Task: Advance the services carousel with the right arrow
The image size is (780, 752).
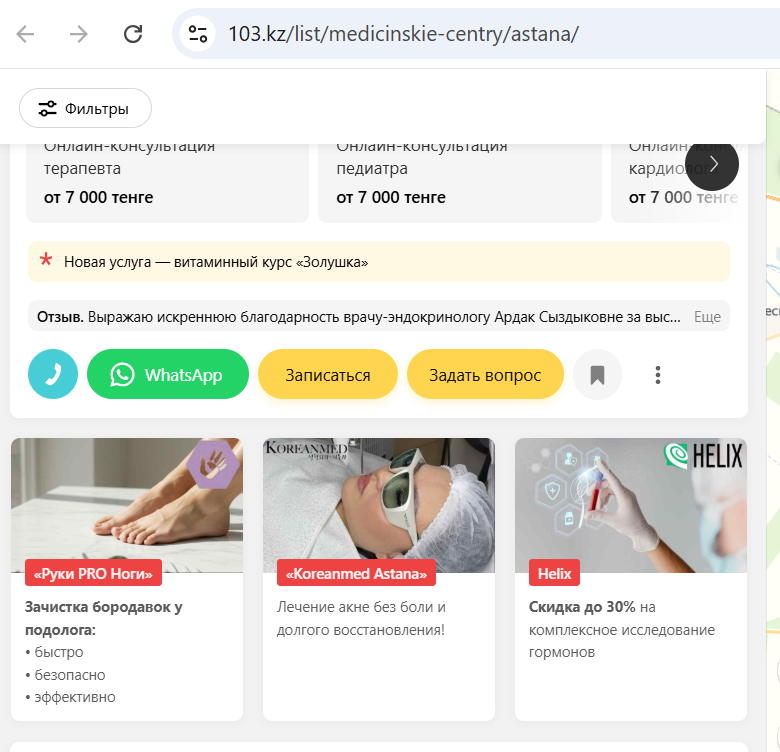Action: coord(712,164)
